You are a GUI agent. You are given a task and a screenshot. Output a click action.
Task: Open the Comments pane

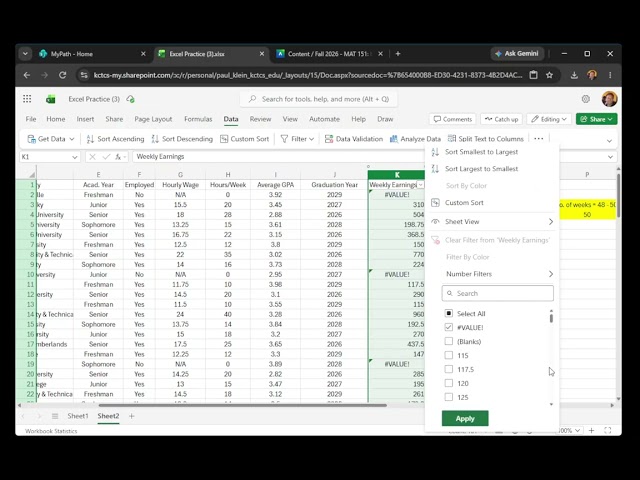coord(452,119)
